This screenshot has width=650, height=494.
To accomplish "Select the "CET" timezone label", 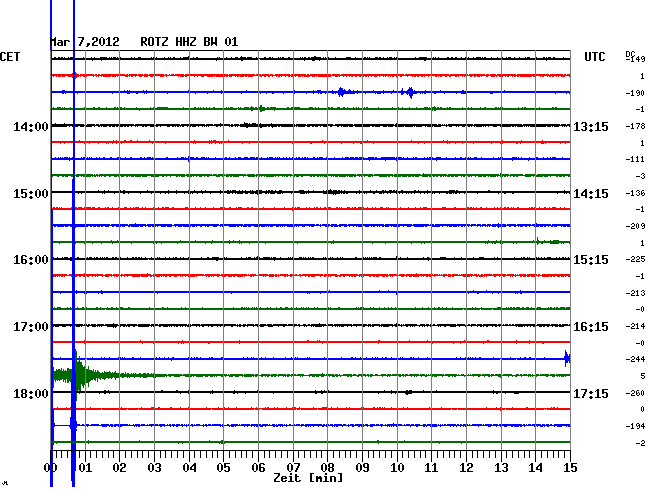I will [10, 57].
